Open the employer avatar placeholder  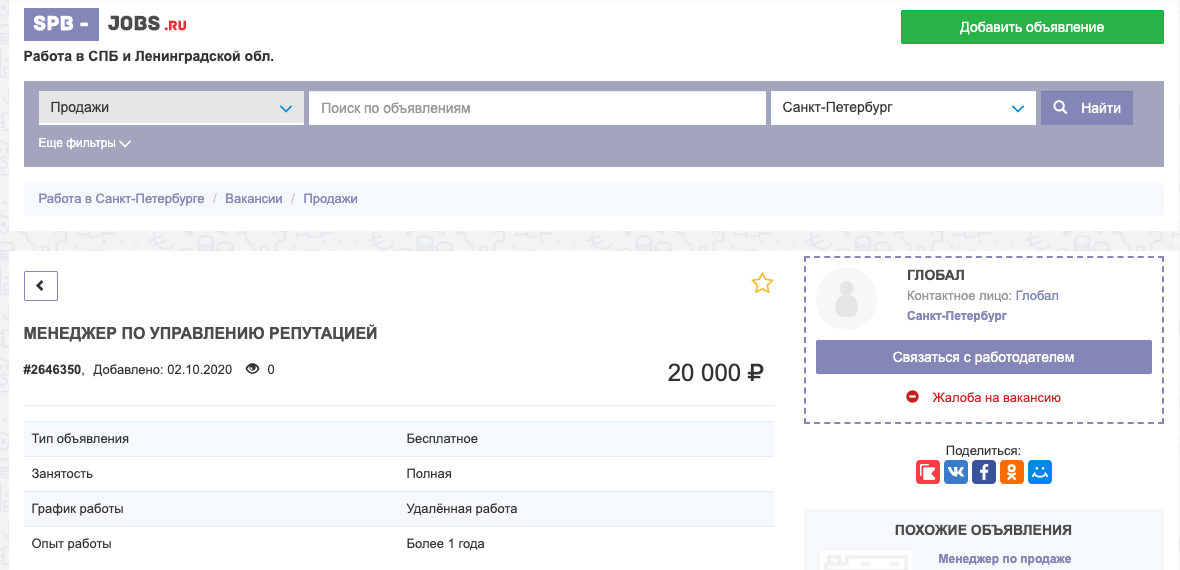847,299
